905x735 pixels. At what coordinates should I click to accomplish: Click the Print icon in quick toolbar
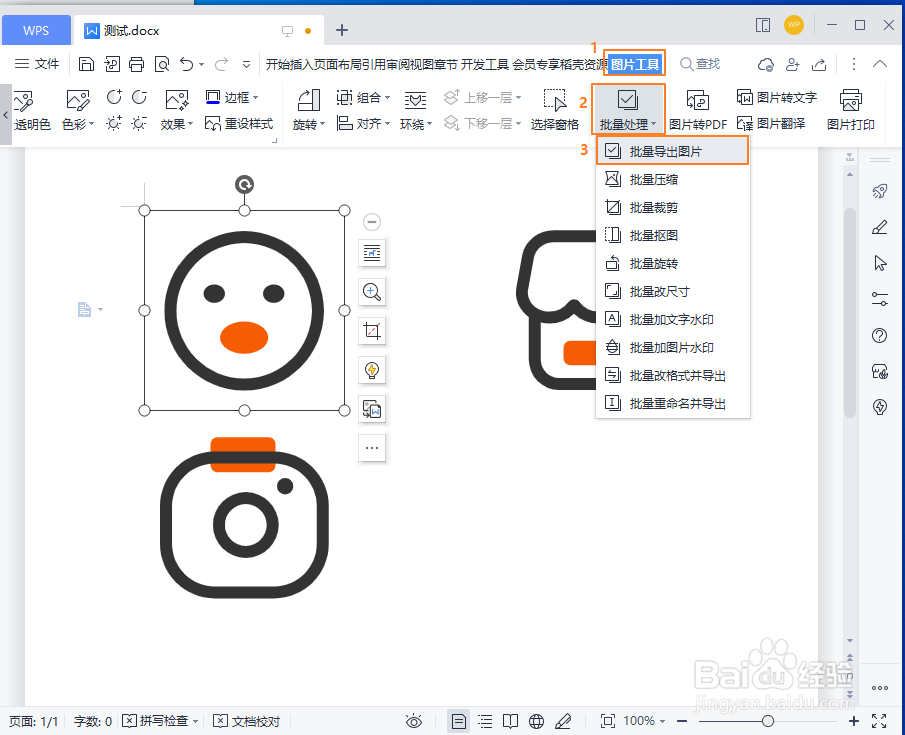pyautogui.click(x=137, y=64)
